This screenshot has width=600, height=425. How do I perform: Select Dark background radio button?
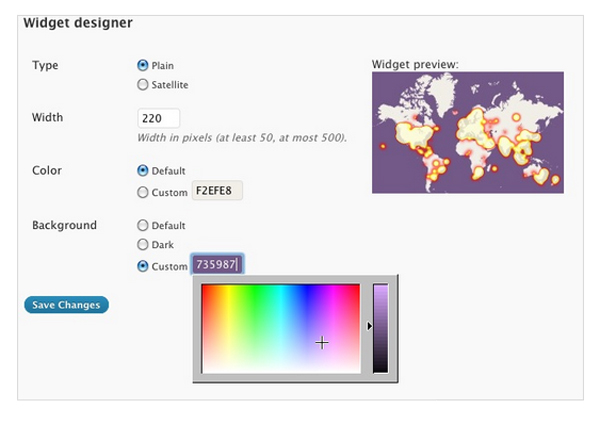142,244
